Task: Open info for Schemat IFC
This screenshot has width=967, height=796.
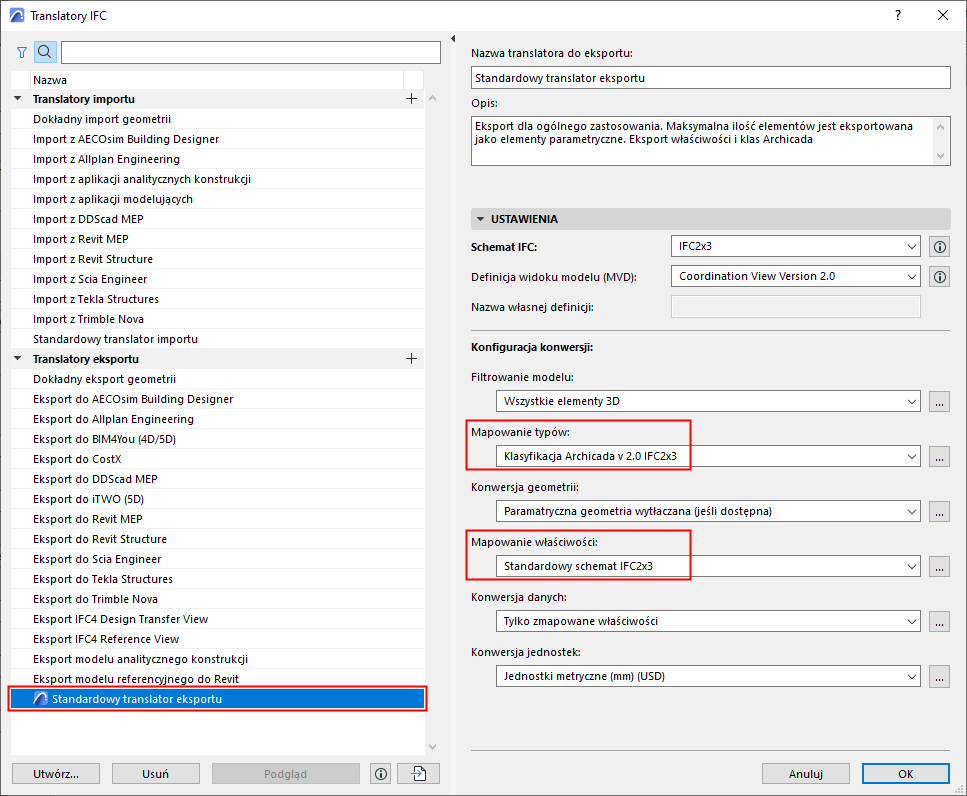Action: pos(939,247)
